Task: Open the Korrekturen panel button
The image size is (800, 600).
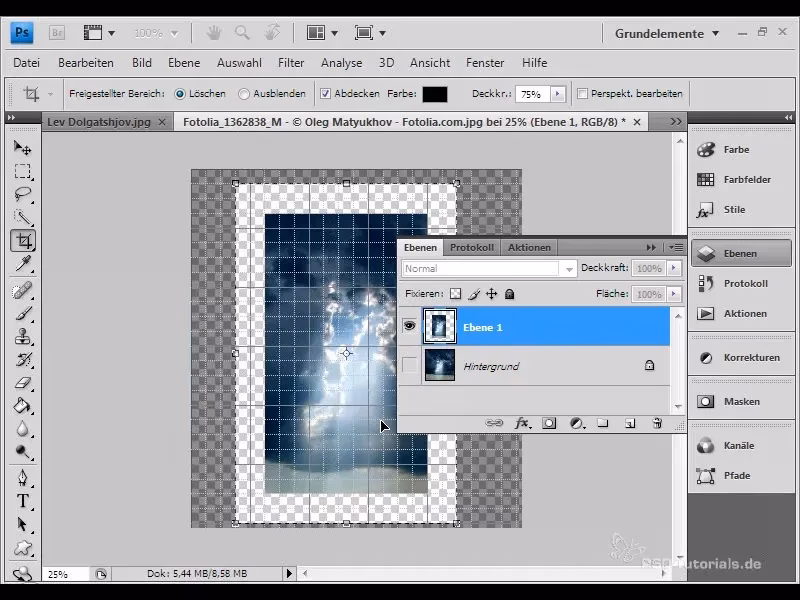Action: tap(740, 357)
